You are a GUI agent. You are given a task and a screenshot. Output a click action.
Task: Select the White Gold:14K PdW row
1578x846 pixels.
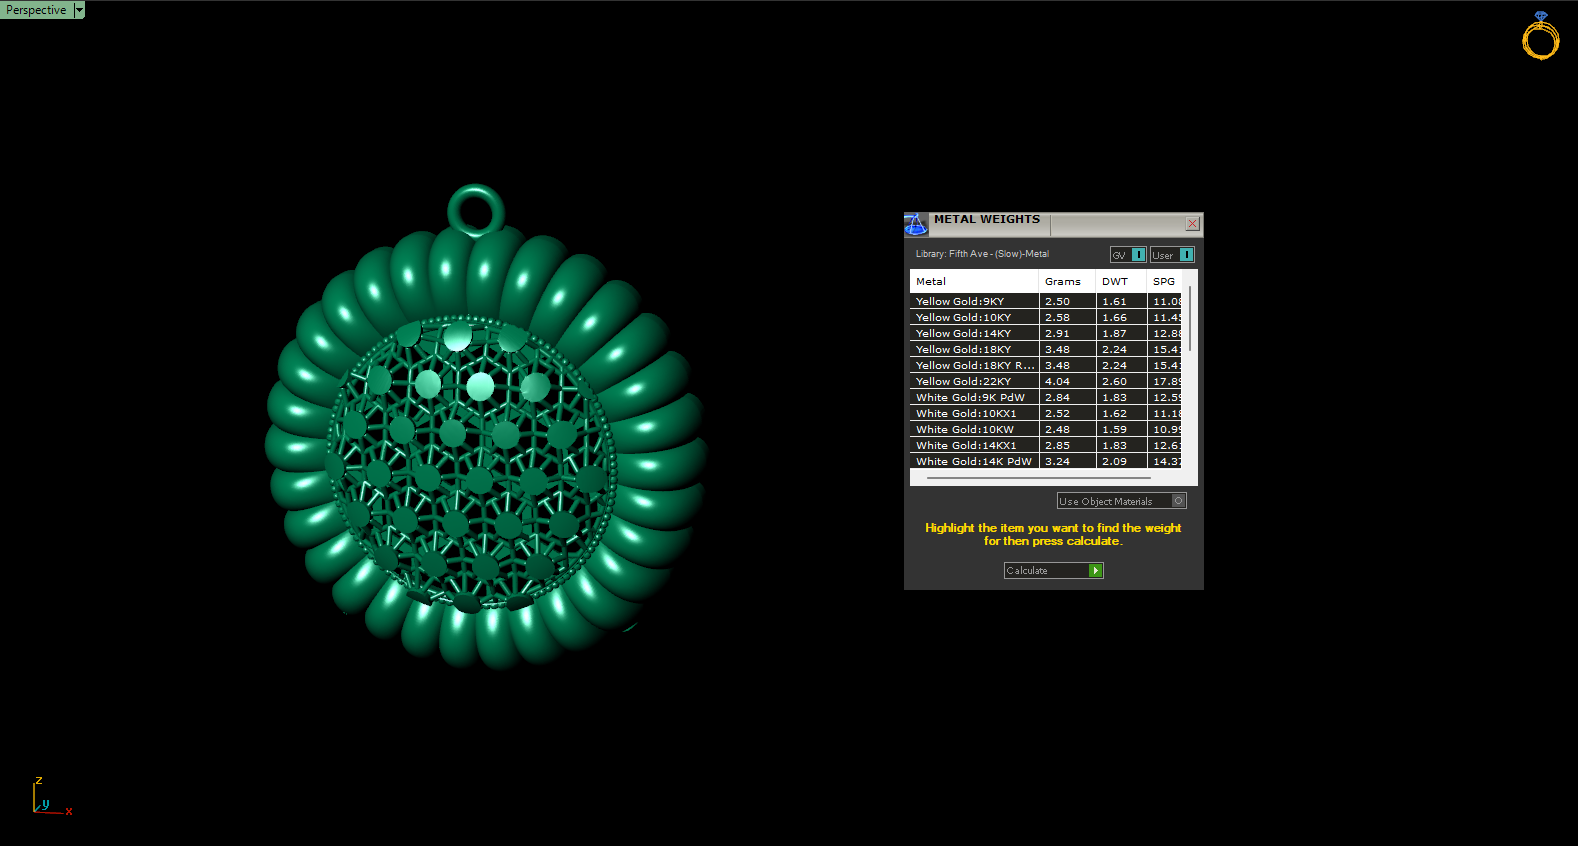973,462
